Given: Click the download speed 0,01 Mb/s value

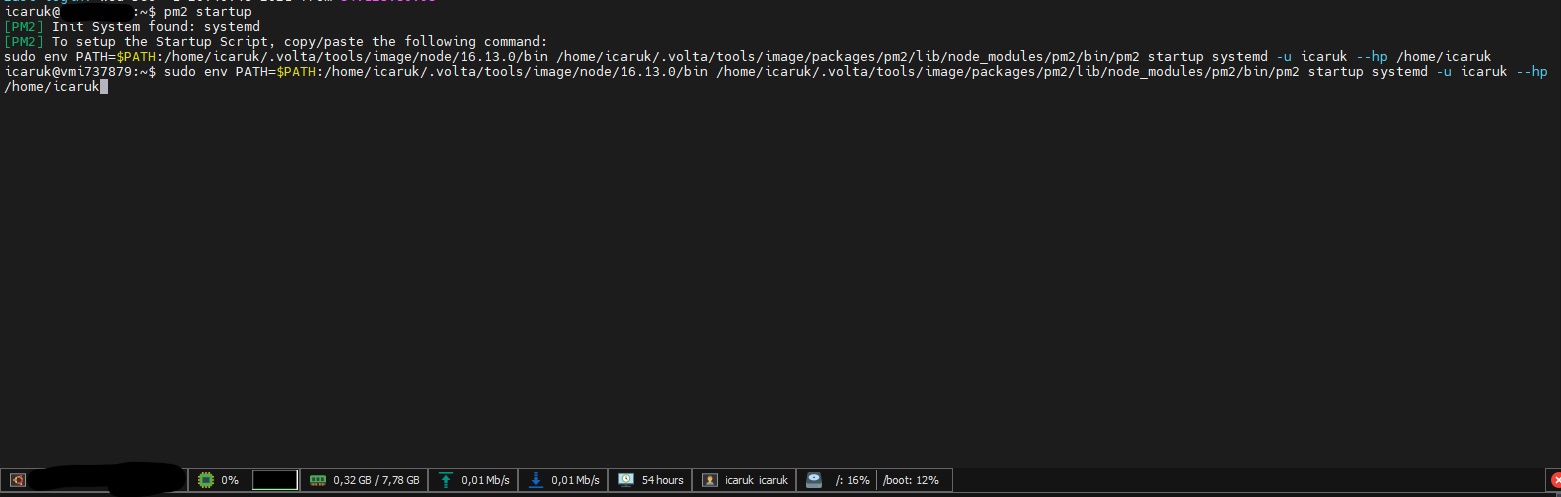Looking at the screenshot, I should [x=575, y=480].
